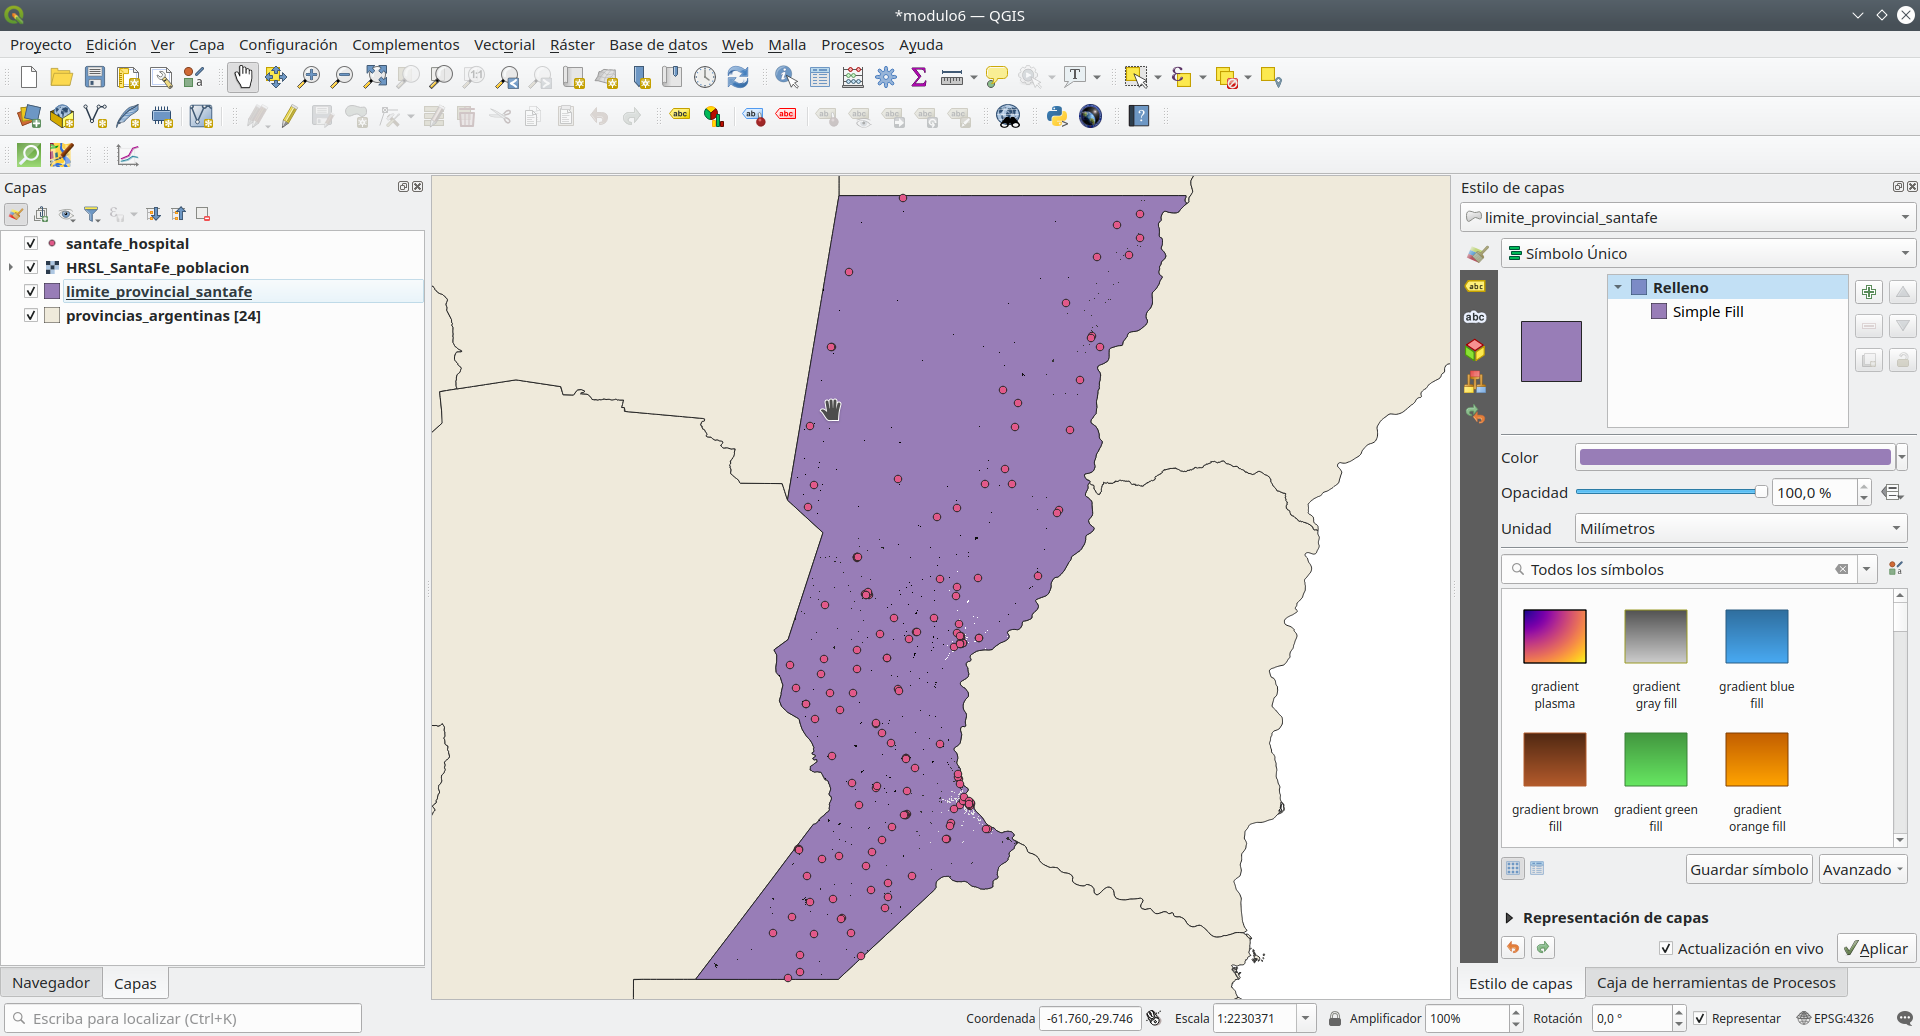
Task: Open the style manager beside symbol search
Action: tap(1895, 569)
